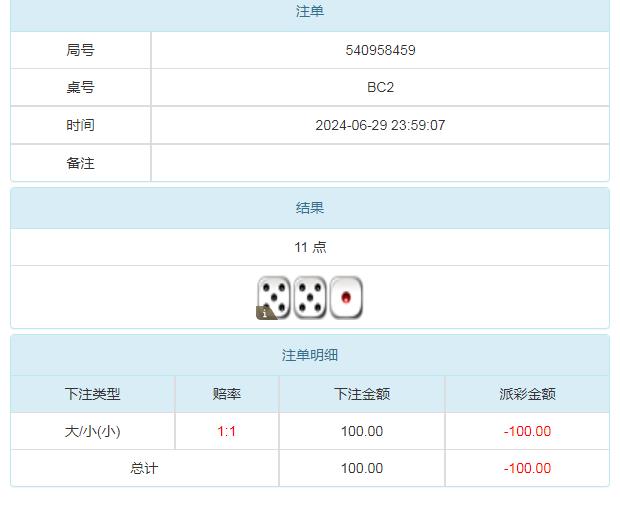
Task: Click the 11 点 result text
Action: click(310, 247)
